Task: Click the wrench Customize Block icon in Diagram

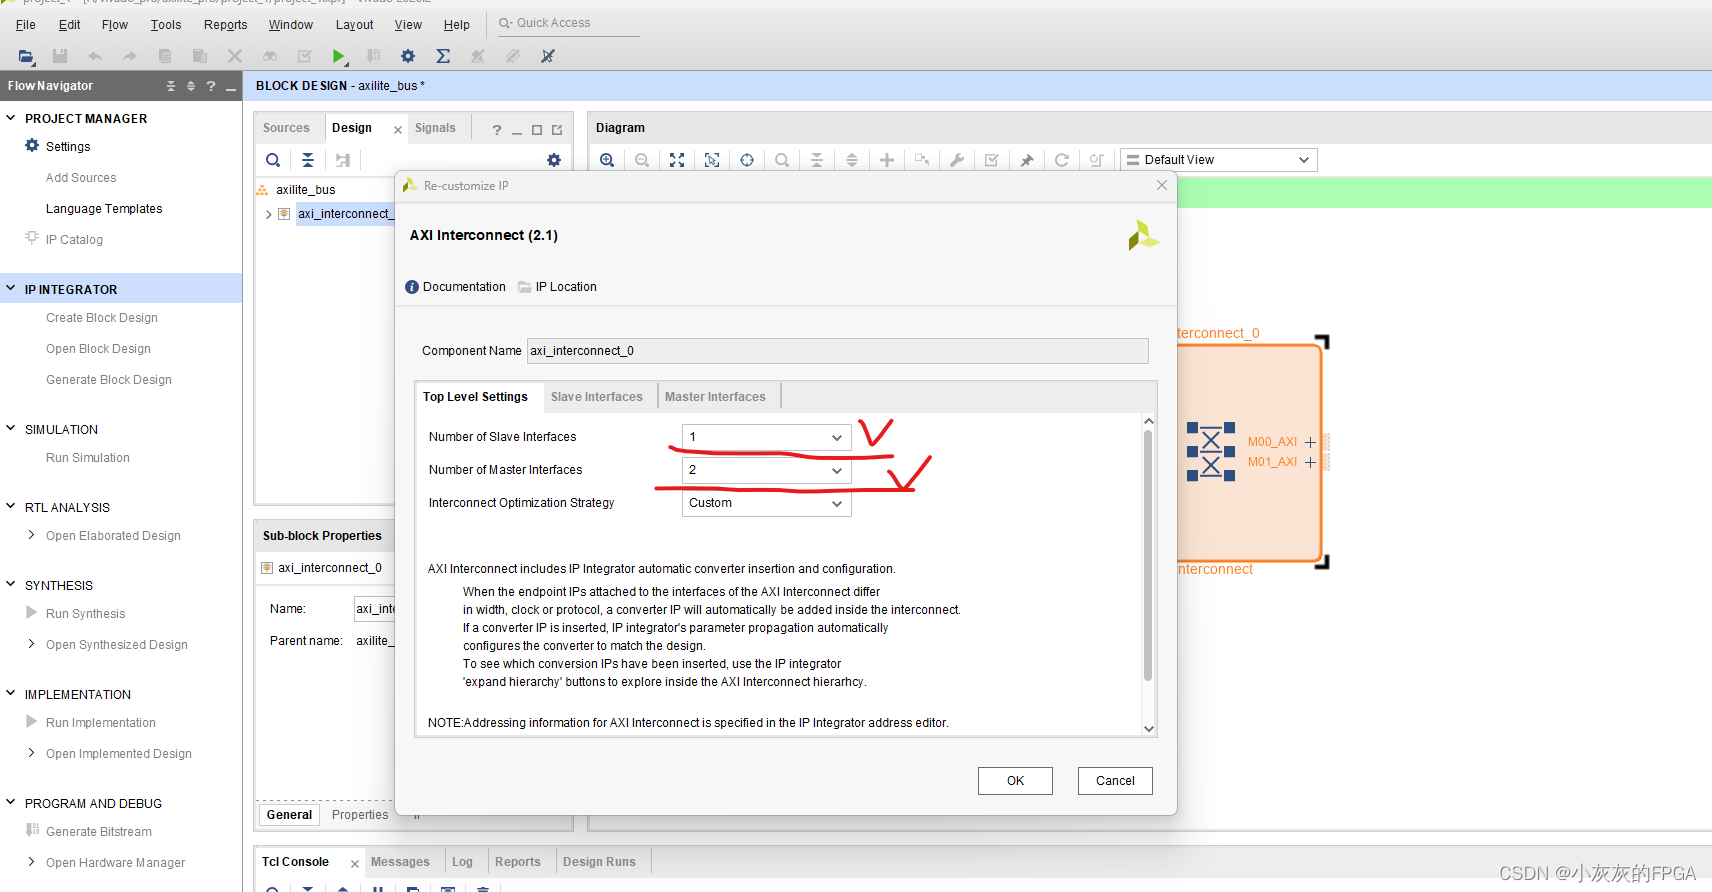Action: click(957, 160)
